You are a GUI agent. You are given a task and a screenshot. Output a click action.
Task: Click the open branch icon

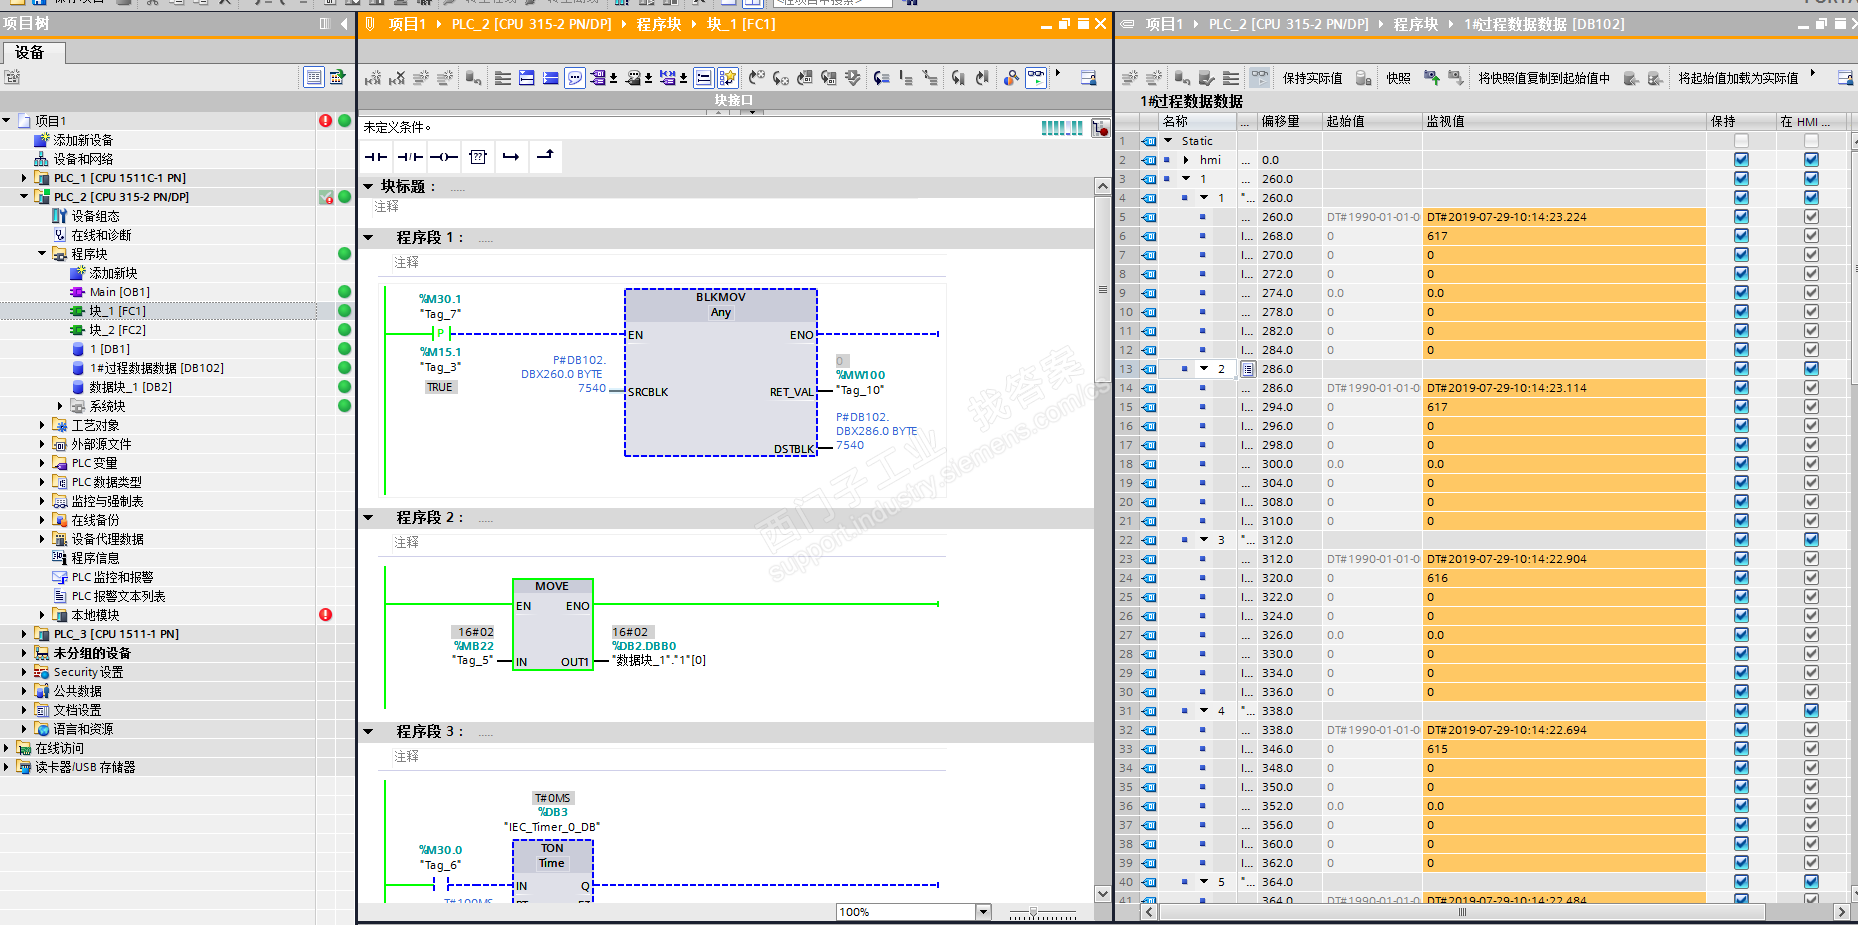511,157
